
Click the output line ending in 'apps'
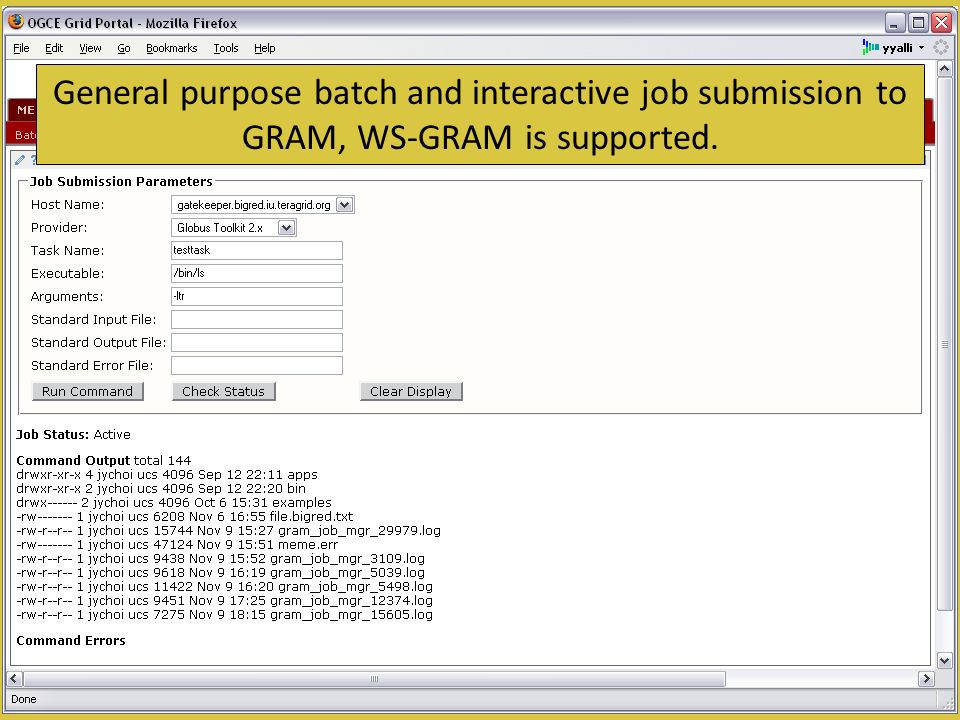click(x=167, y=474)
